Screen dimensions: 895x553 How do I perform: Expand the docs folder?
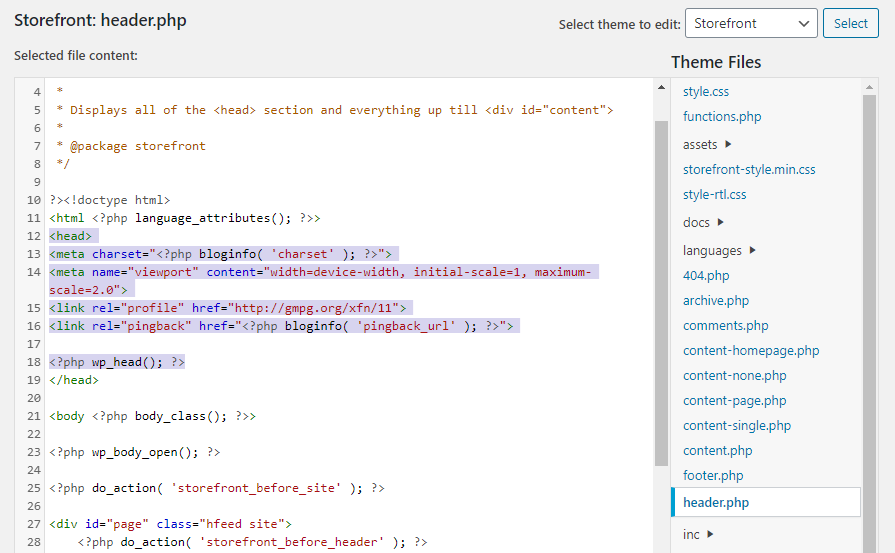tap(703, 223)
